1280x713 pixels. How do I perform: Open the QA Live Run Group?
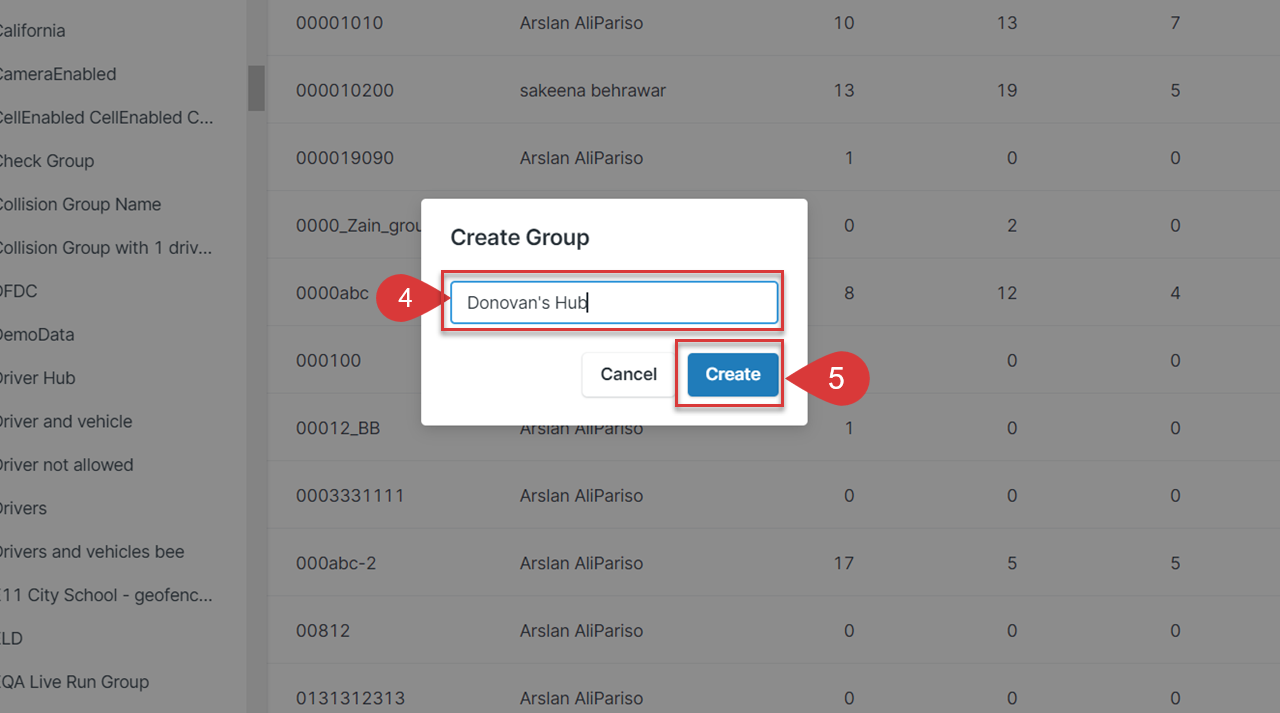click(x=73, y=681)
